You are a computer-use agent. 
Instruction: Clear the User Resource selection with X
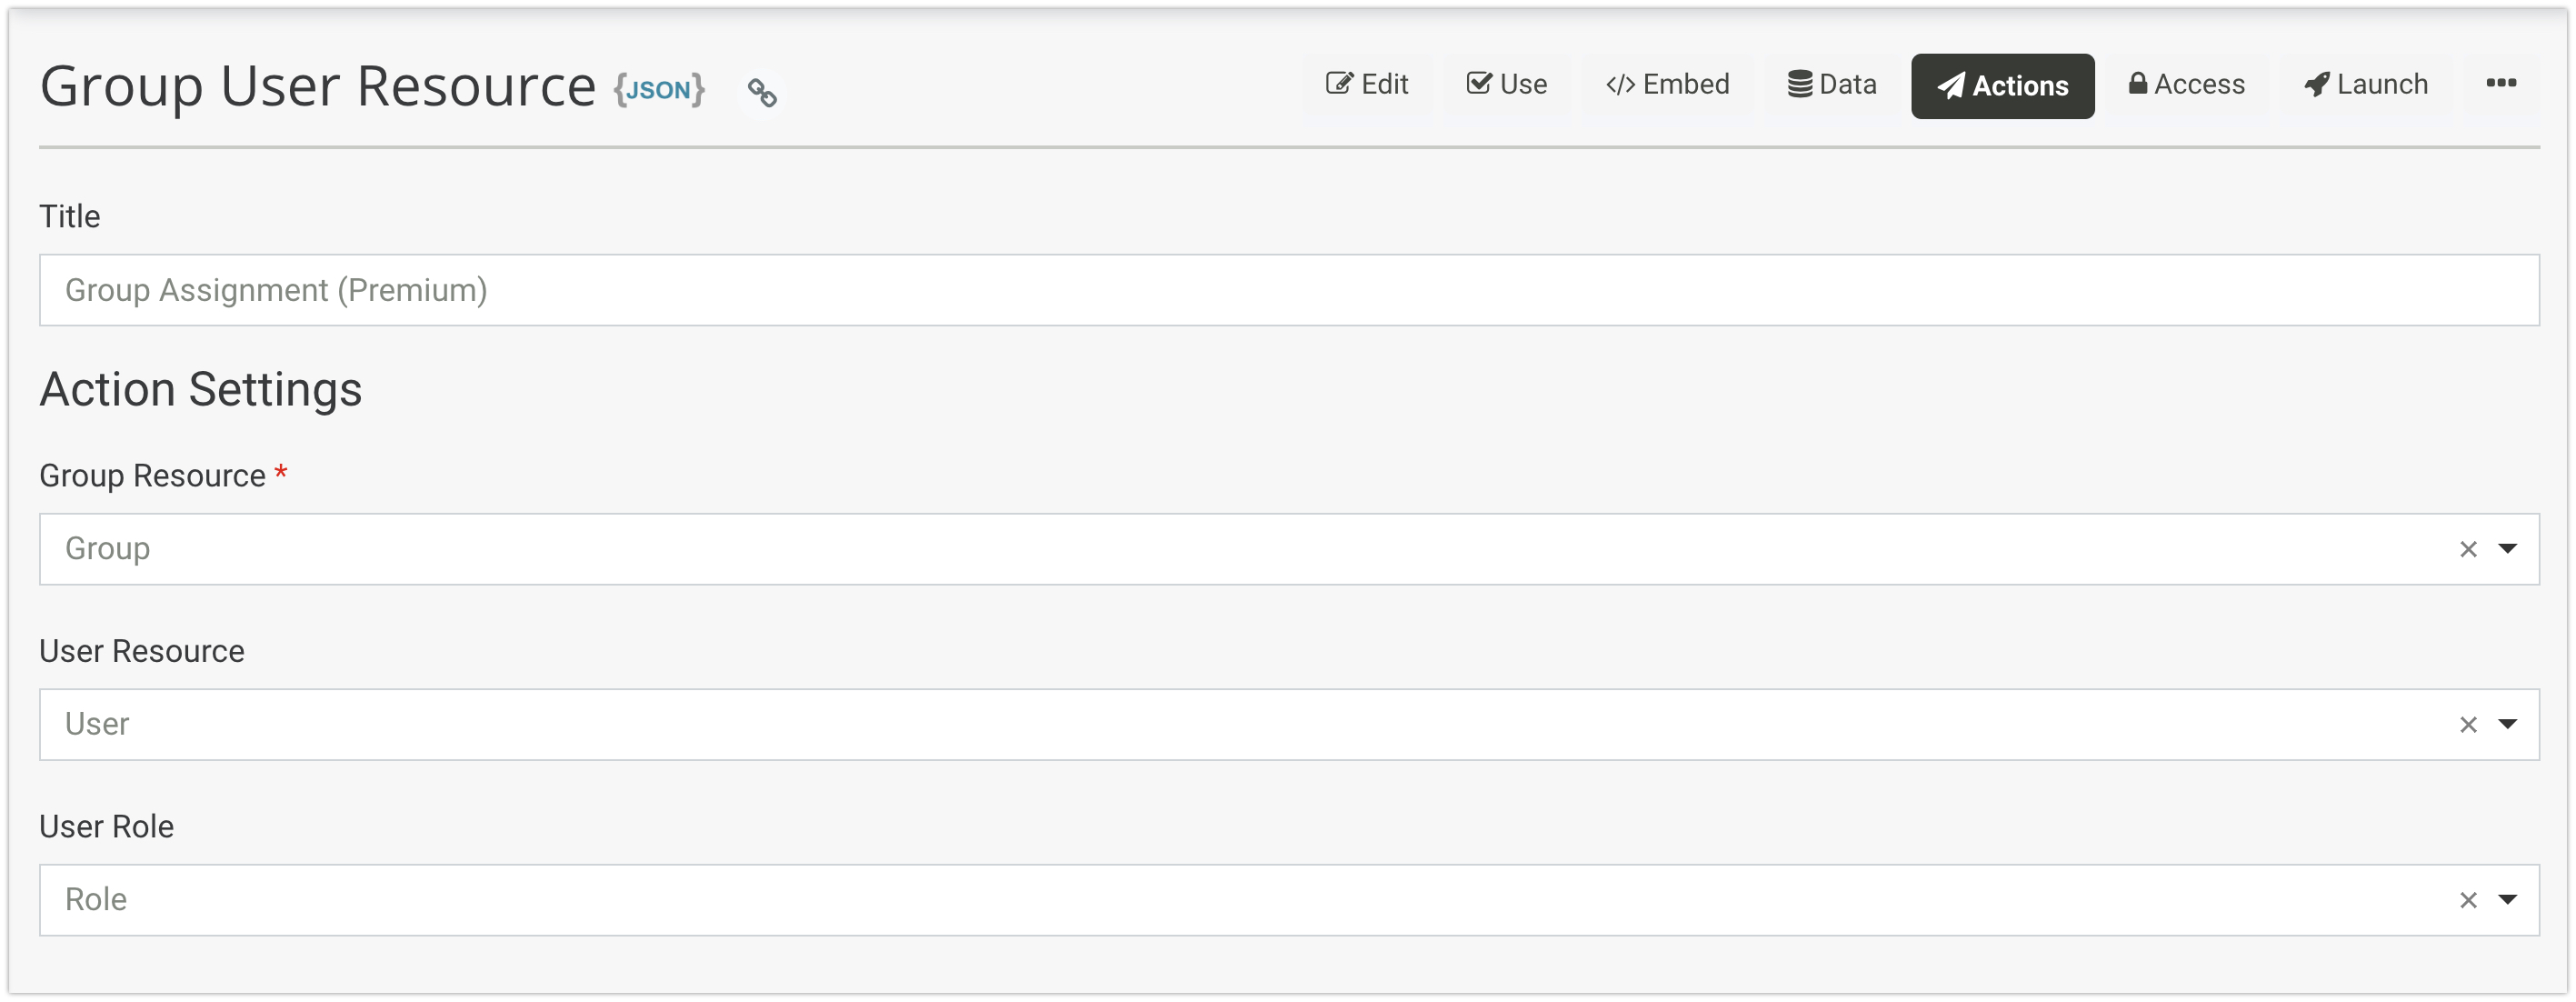(x=2467, y=724)
